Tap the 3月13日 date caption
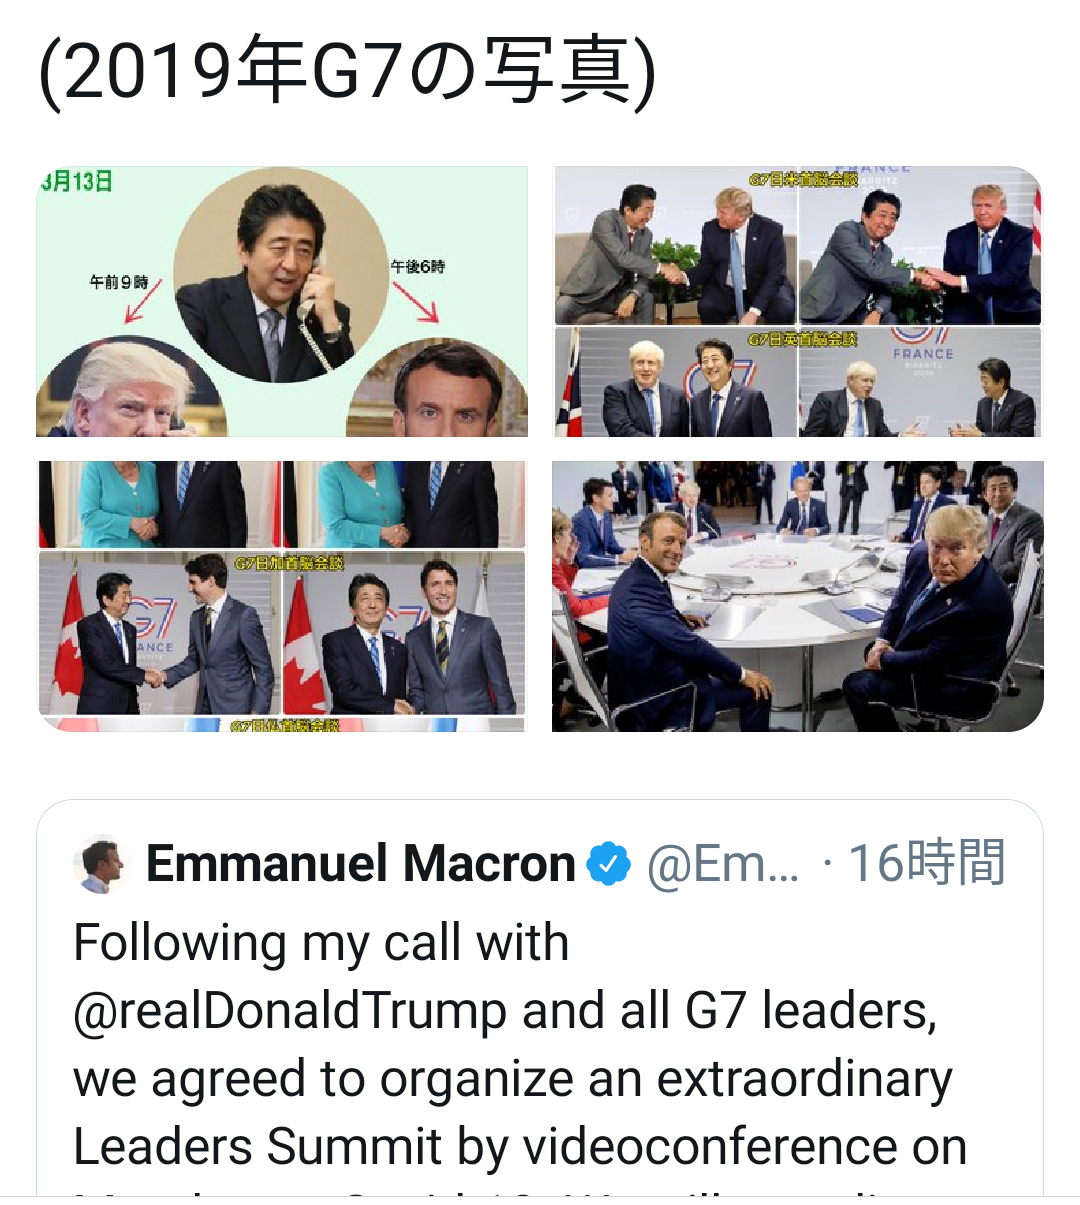Image resolution: width=1080 pixels, height=1205 pixels. (x=76, y=181)
